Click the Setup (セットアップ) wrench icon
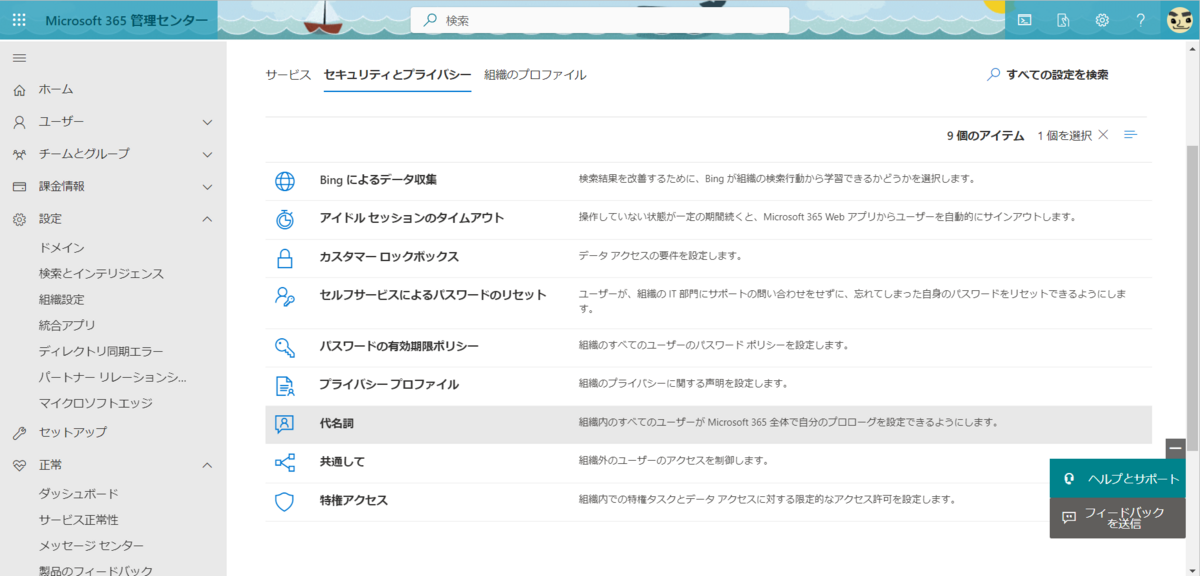This screenshot has height=576, width=1200. tap(19, 433)
